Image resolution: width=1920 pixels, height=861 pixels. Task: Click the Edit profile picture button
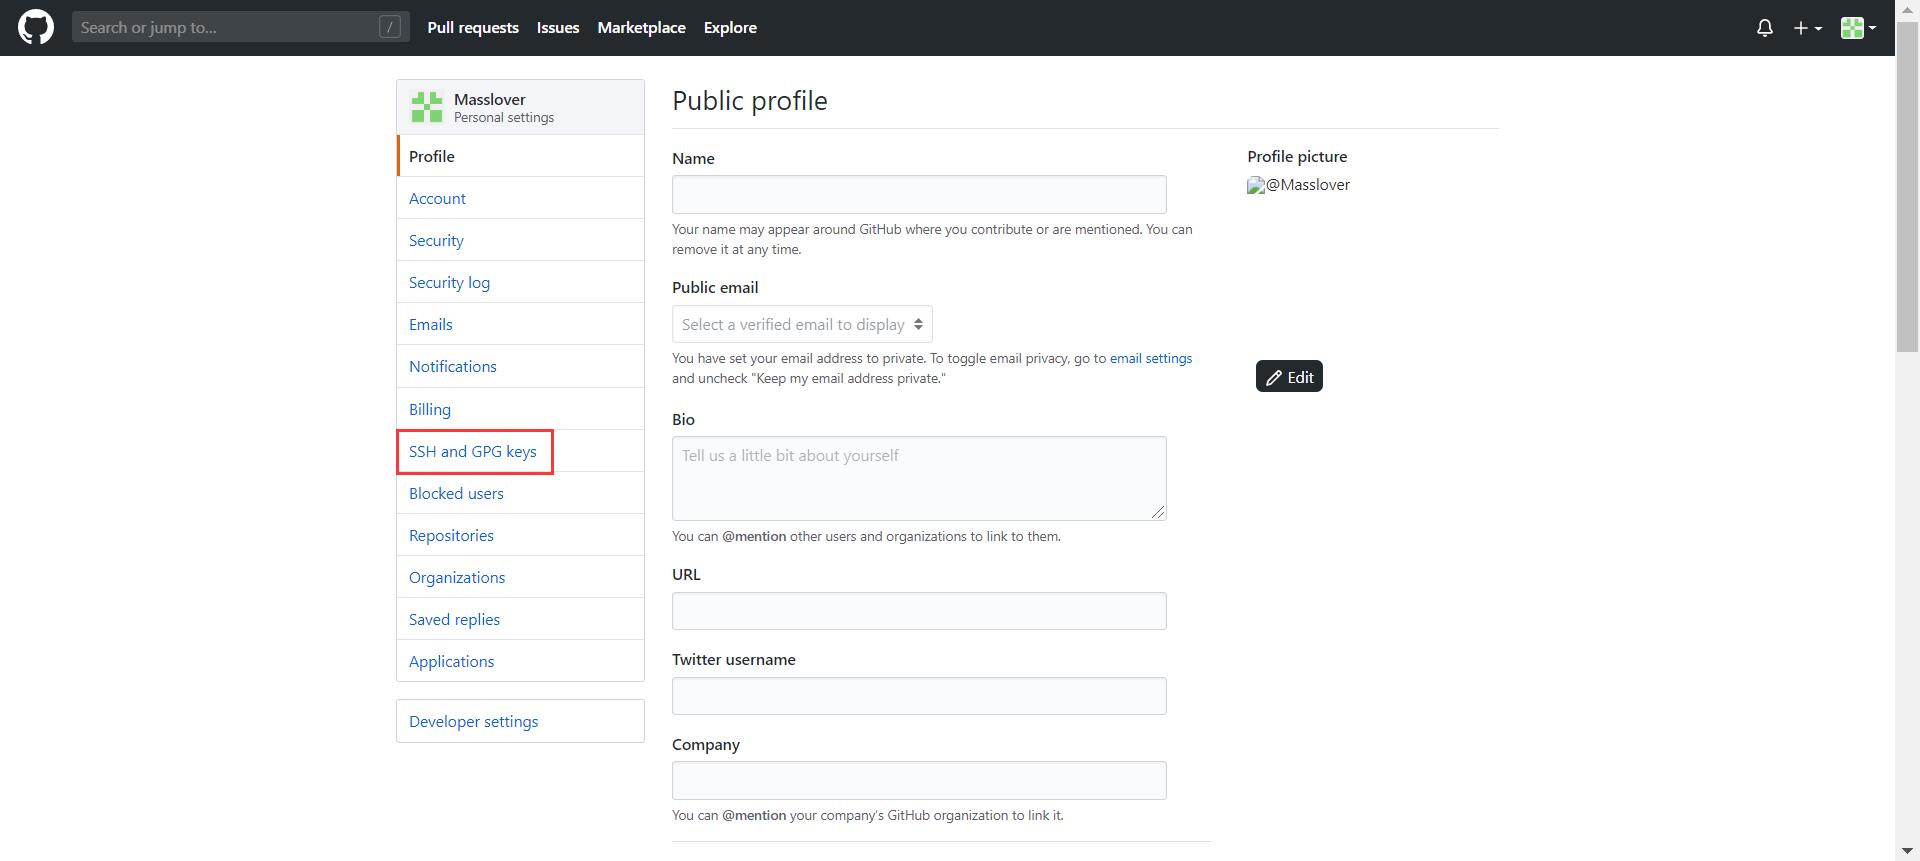tap(1289, 377)
